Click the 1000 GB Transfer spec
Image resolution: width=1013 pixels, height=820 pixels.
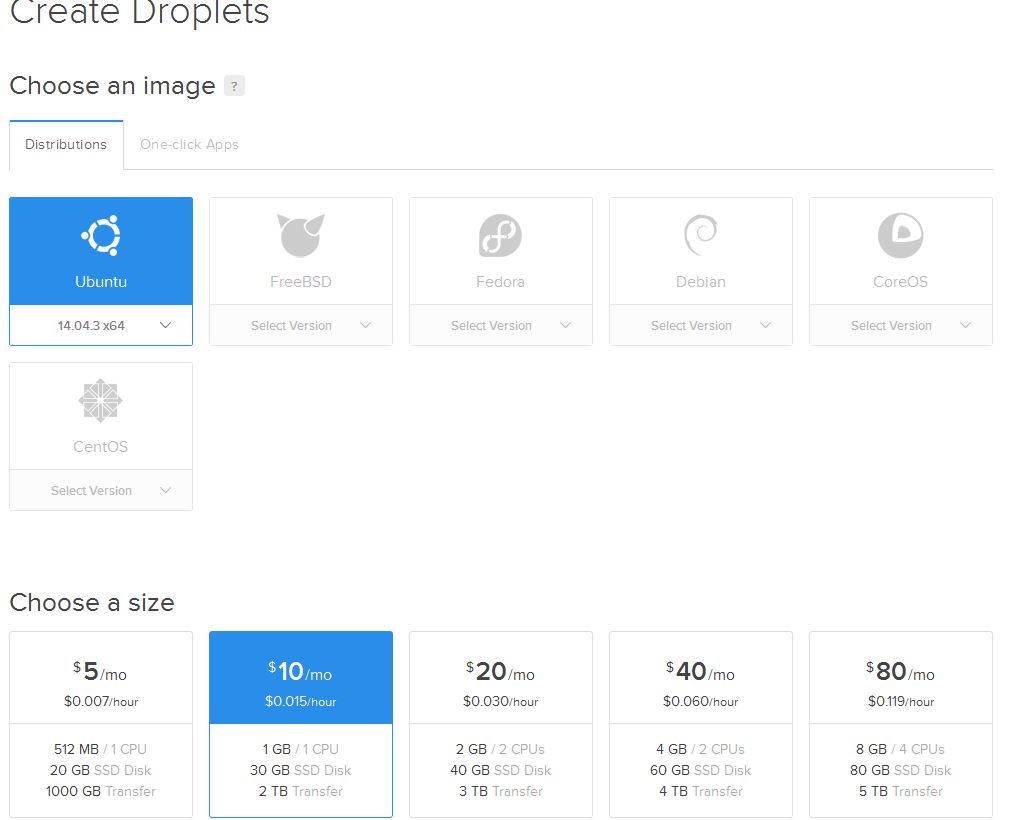click(101, 791)
